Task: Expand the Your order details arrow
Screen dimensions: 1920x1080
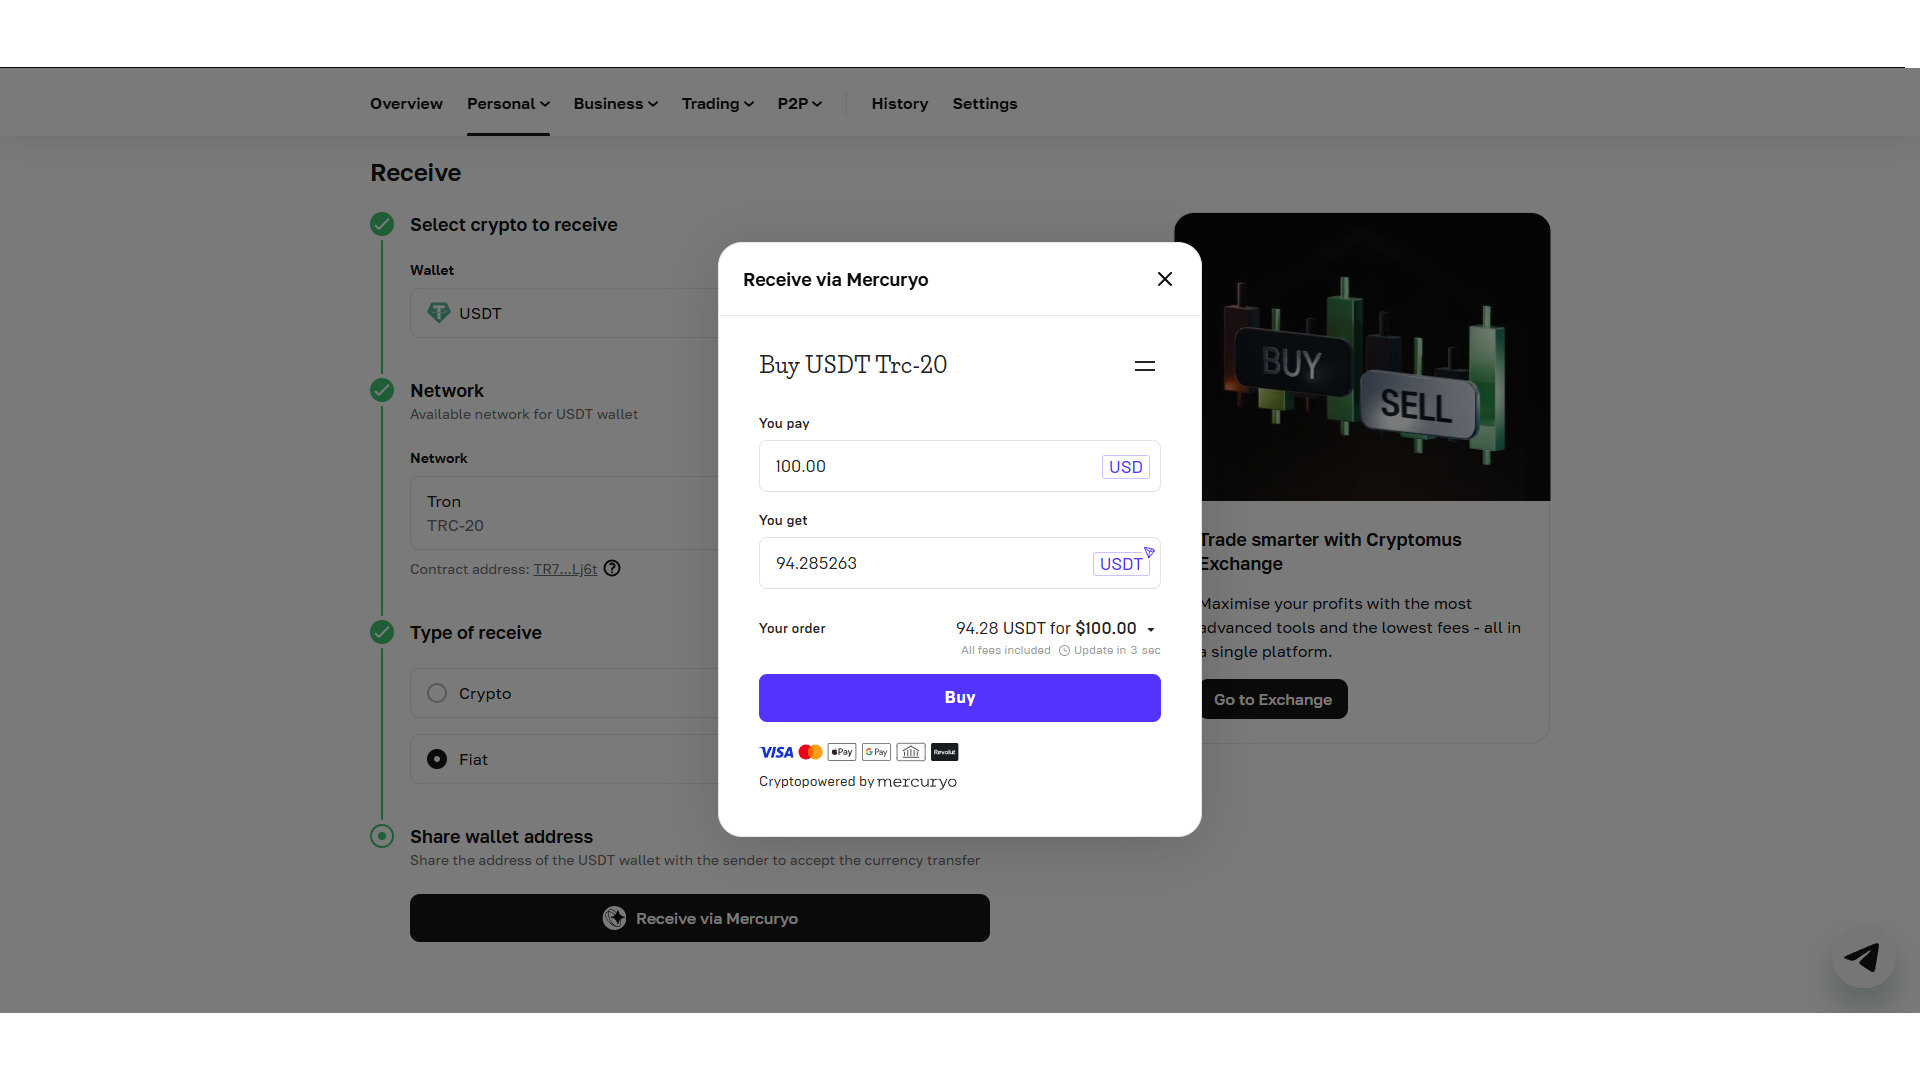Action: click(1151, 630)
